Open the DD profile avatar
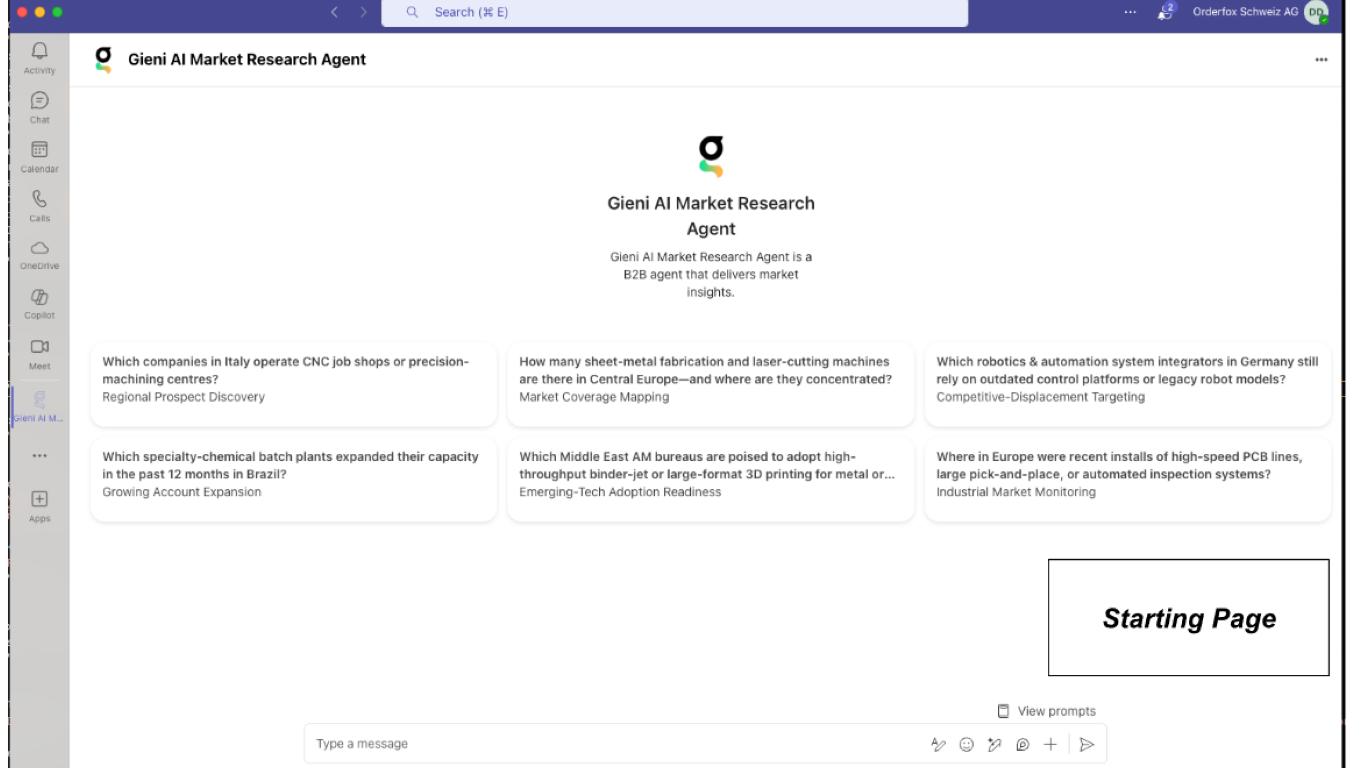The width and height of the screenshot is (1366, 768). 1316,12
